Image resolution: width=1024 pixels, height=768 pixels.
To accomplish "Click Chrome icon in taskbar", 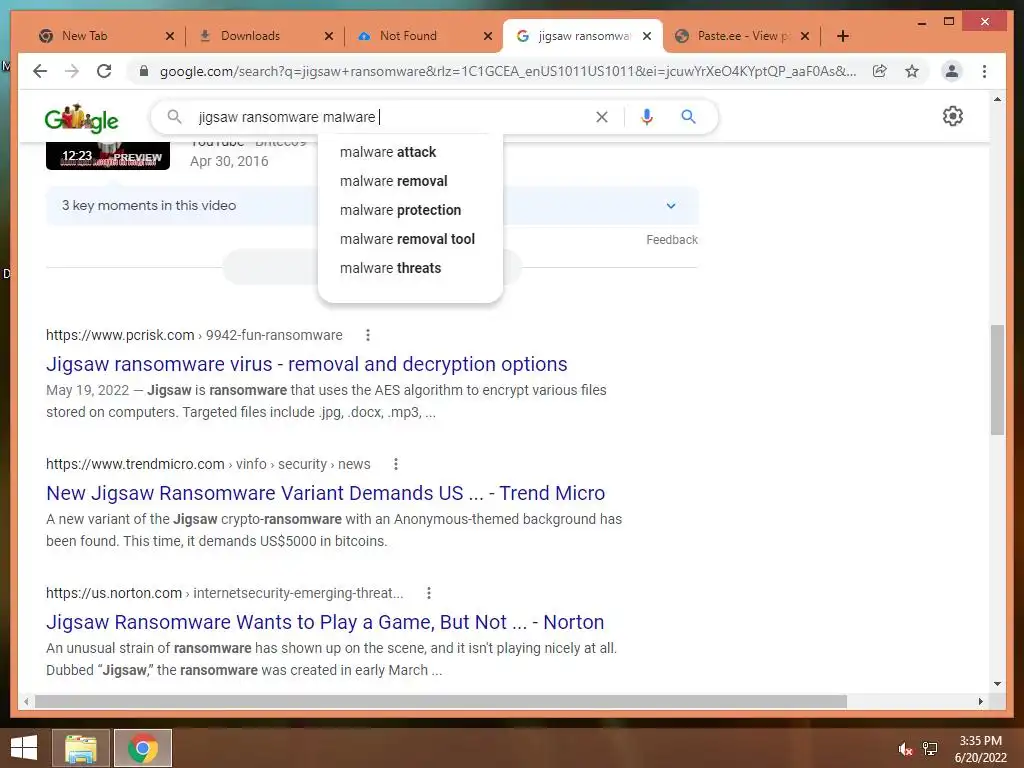I will coord(143,748).
